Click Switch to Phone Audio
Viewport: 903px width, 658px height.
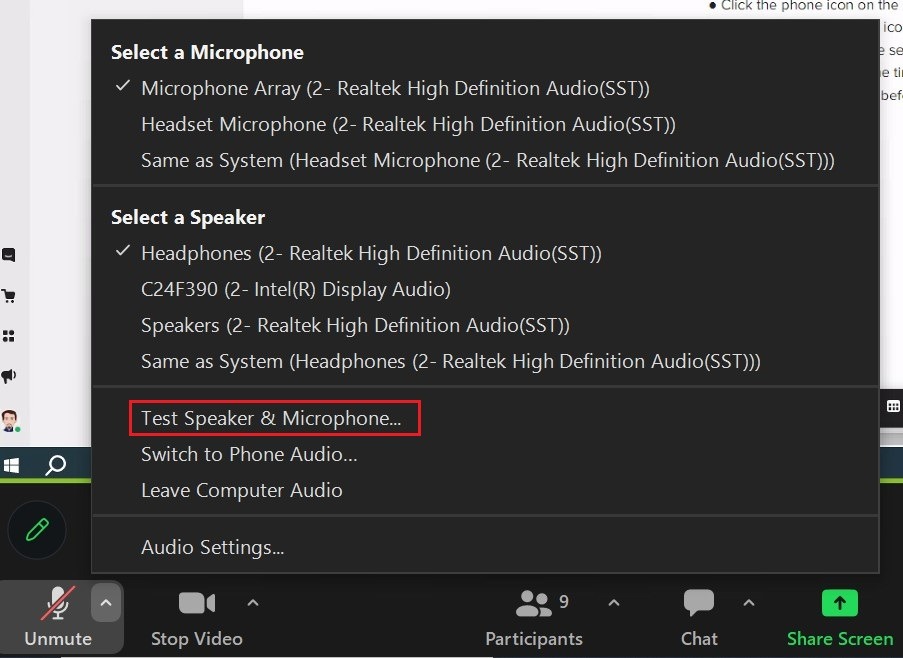[x=248, y=454]
